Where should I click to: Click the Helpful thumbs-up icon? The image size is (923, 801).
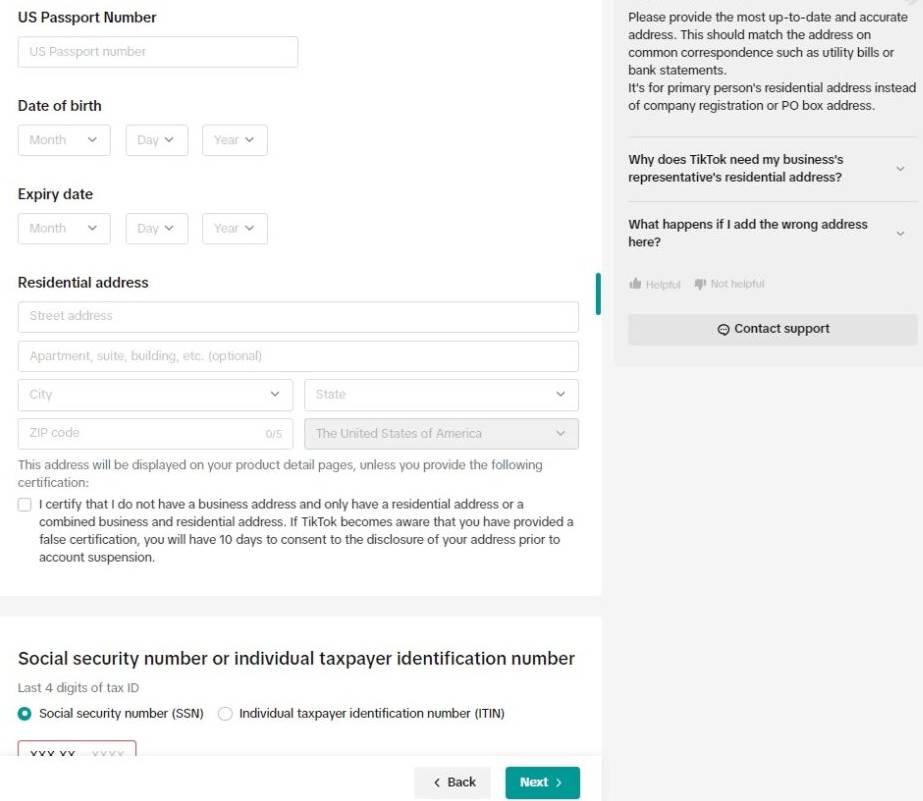tap(635, 285)
